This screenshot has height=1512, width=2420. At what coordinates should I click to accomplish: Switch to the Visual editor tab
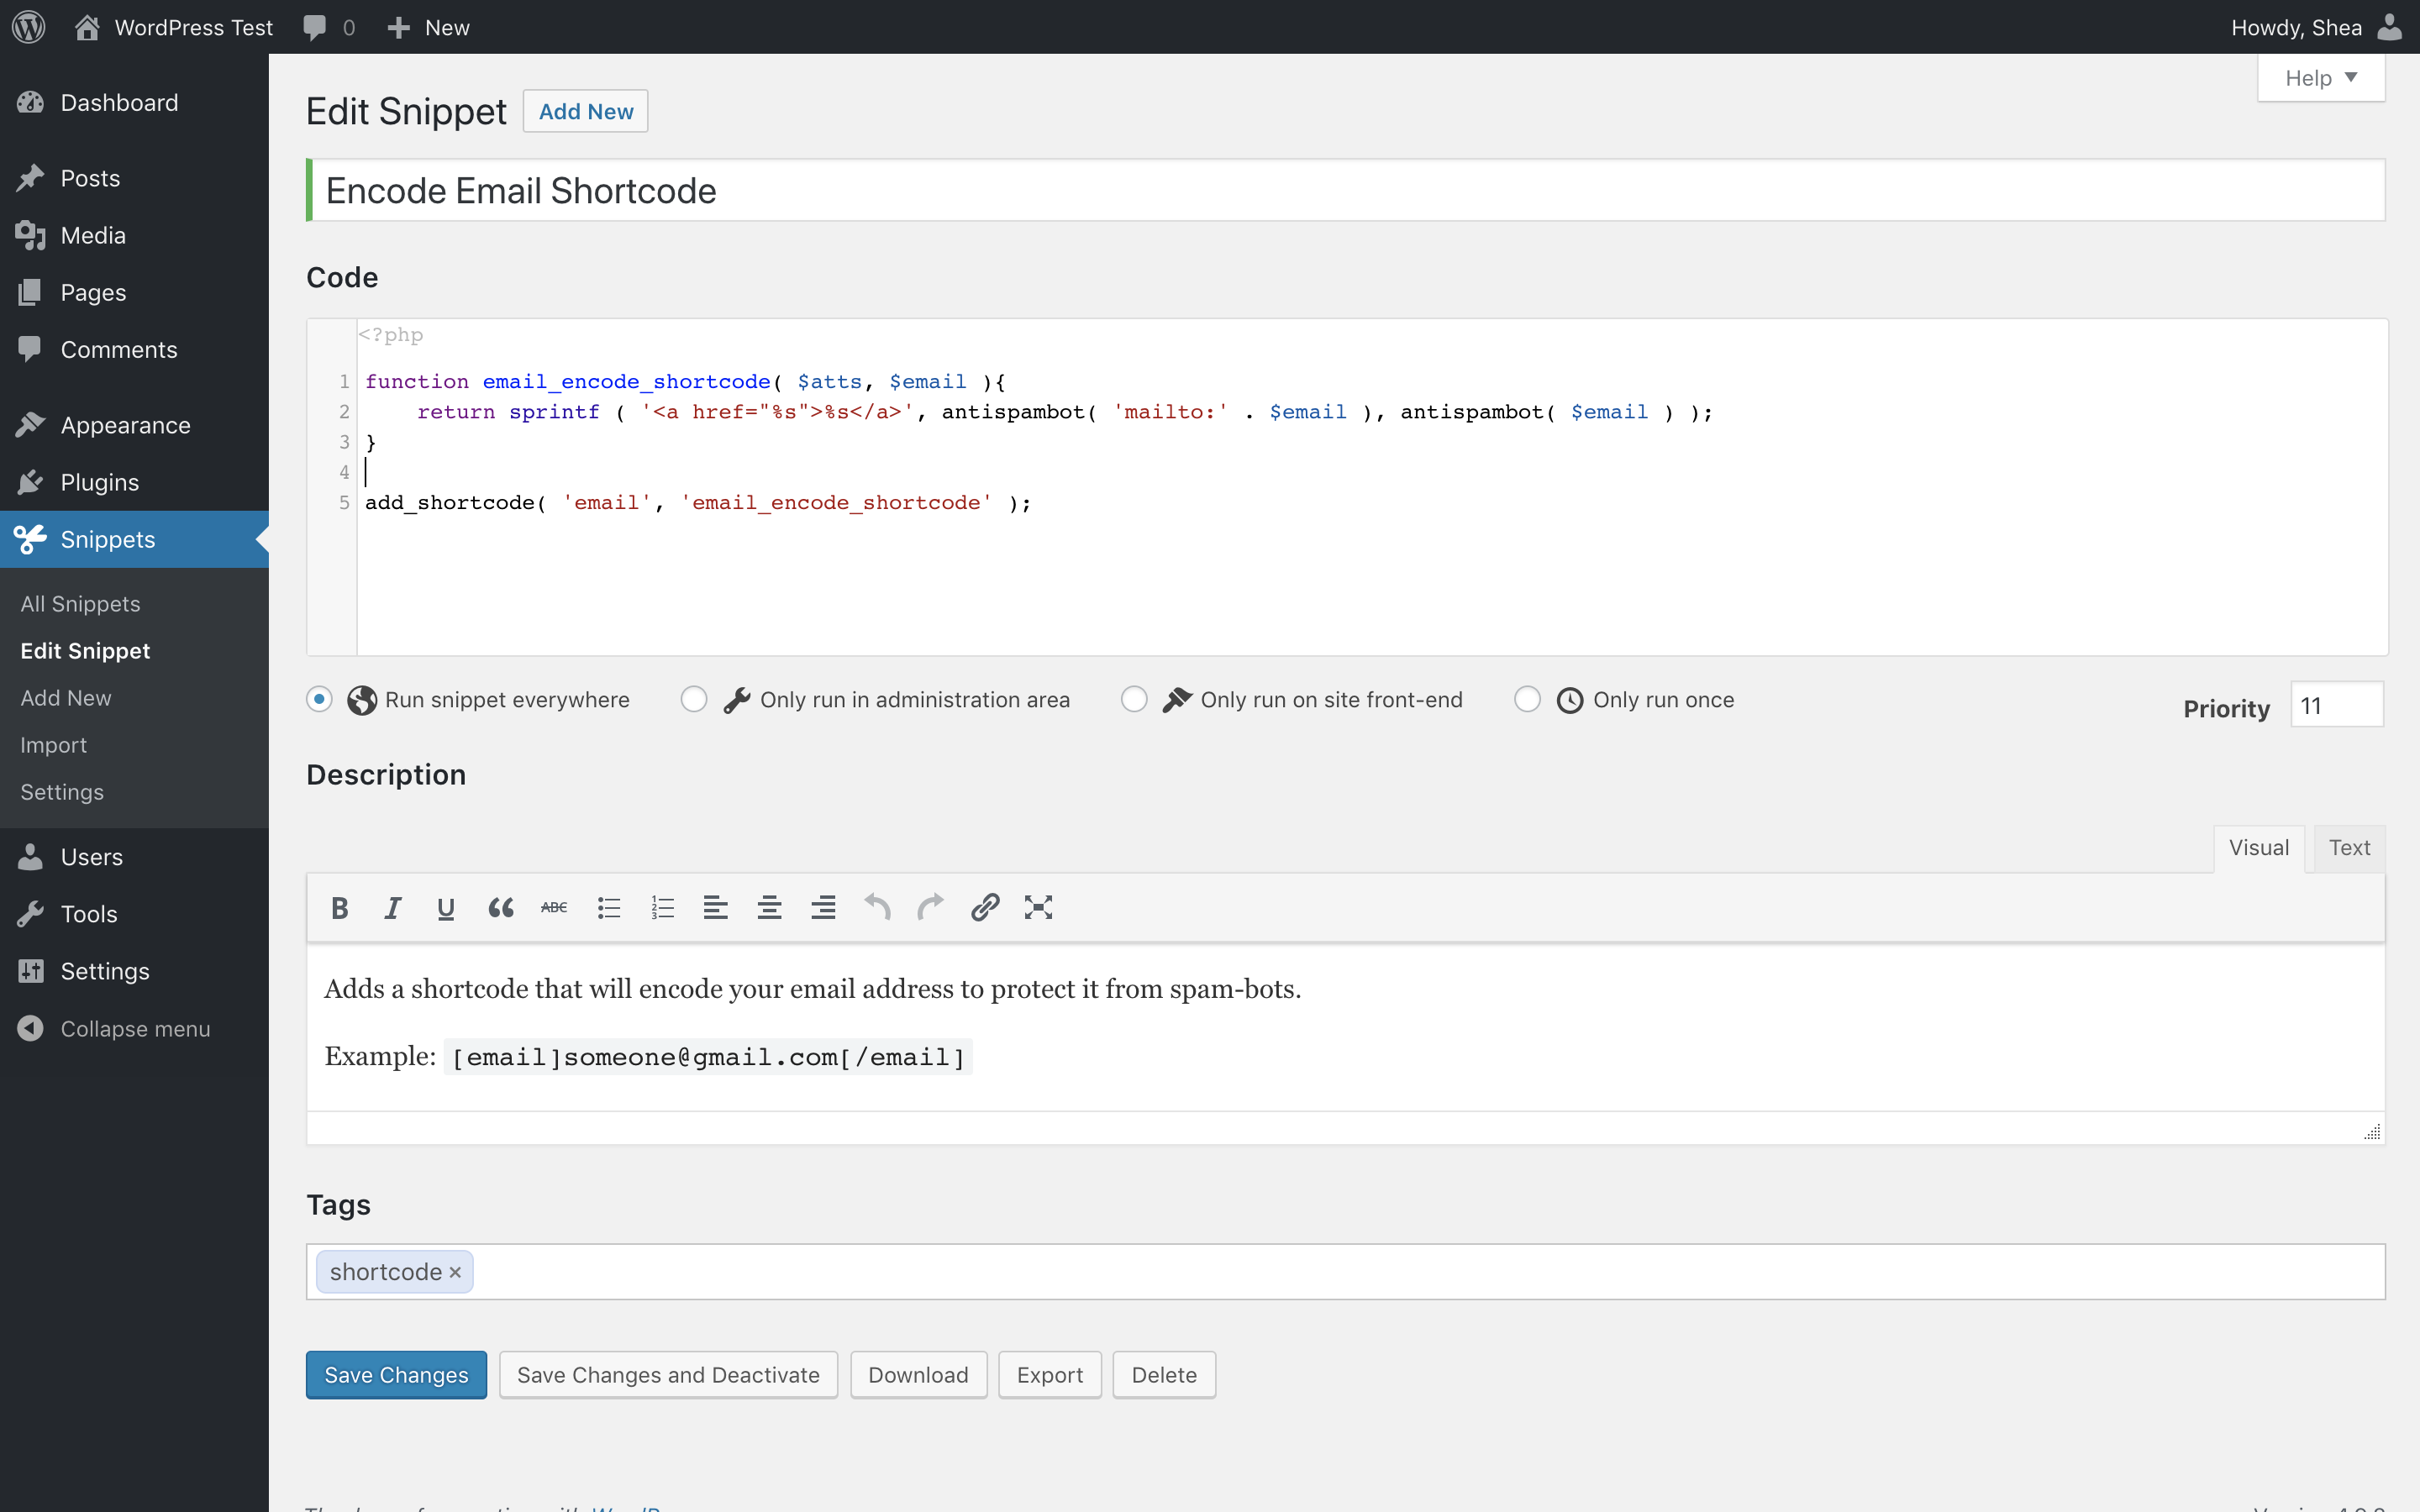tap(2258, 847)
